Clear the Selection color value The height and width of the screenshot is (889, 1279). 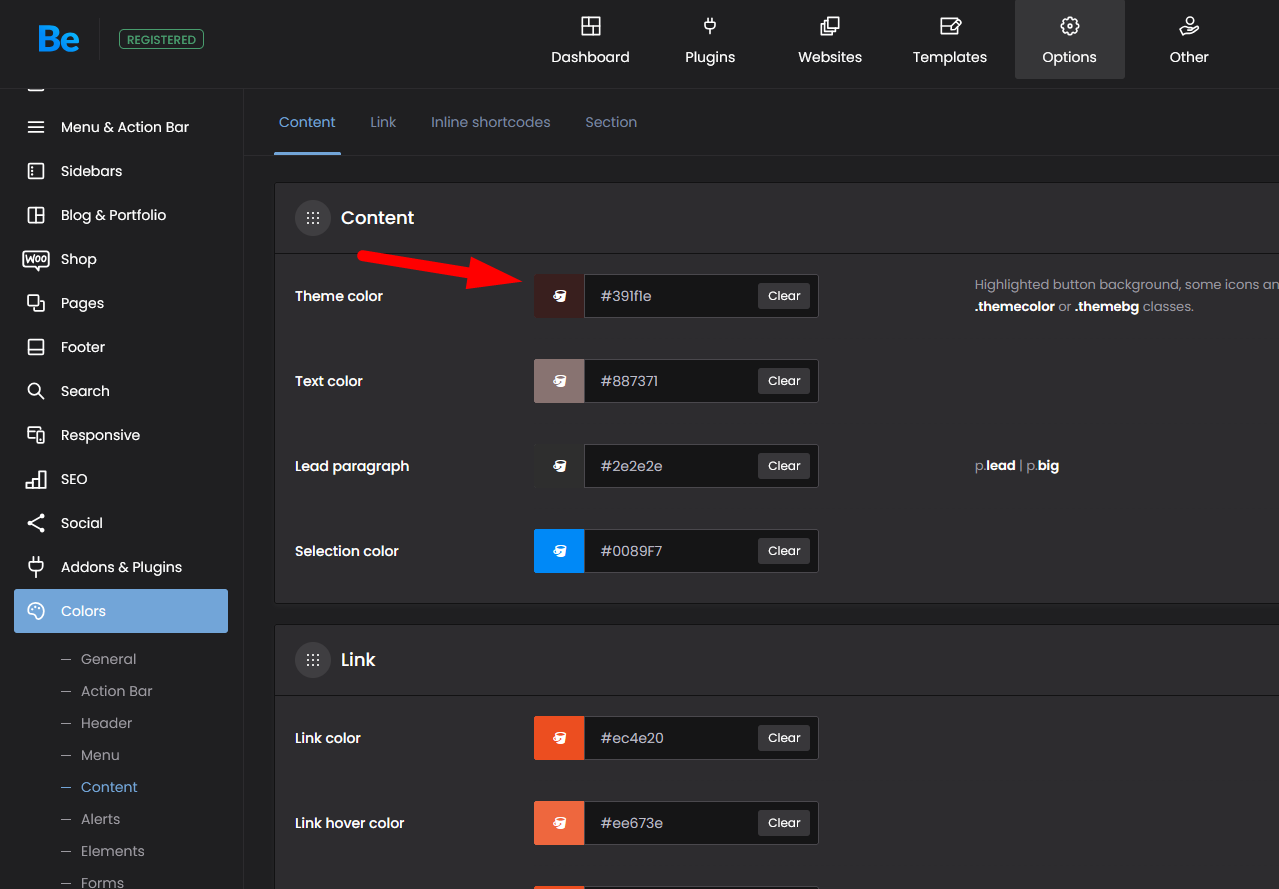tap(784, 551)
